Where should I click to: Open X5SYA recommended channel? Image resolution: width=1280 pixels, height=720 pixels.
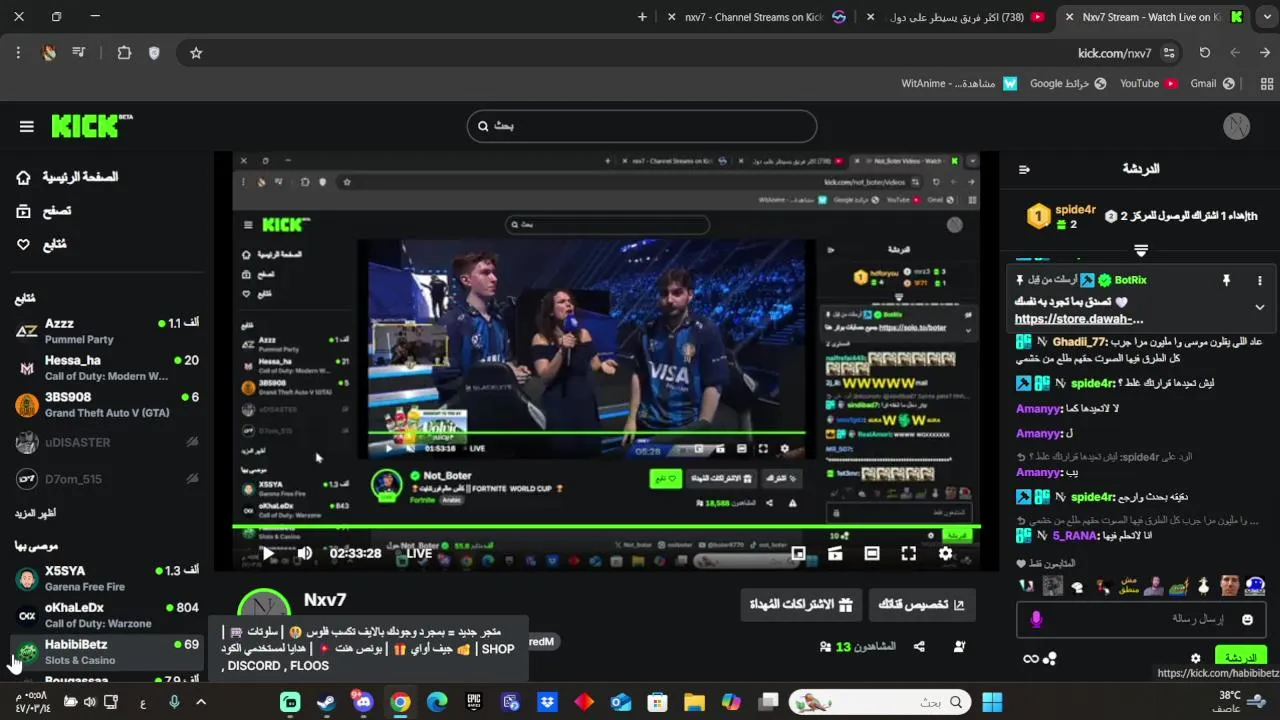106,578
